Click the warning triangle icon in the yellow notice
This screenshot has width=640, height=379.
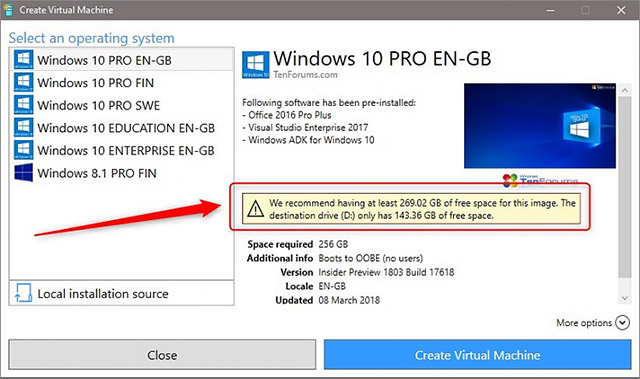[x=256, y=208]
